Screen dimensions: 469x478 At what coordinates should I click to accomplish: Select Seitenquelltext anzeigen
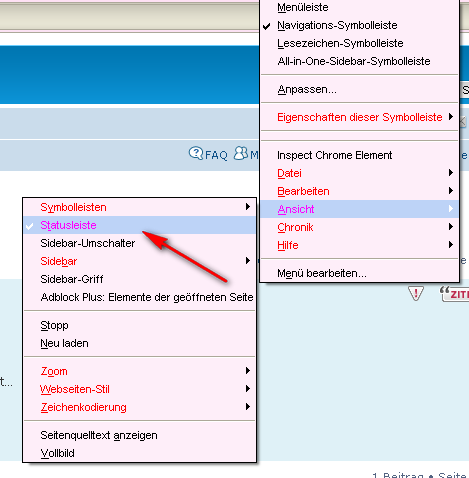coord(139,435)
